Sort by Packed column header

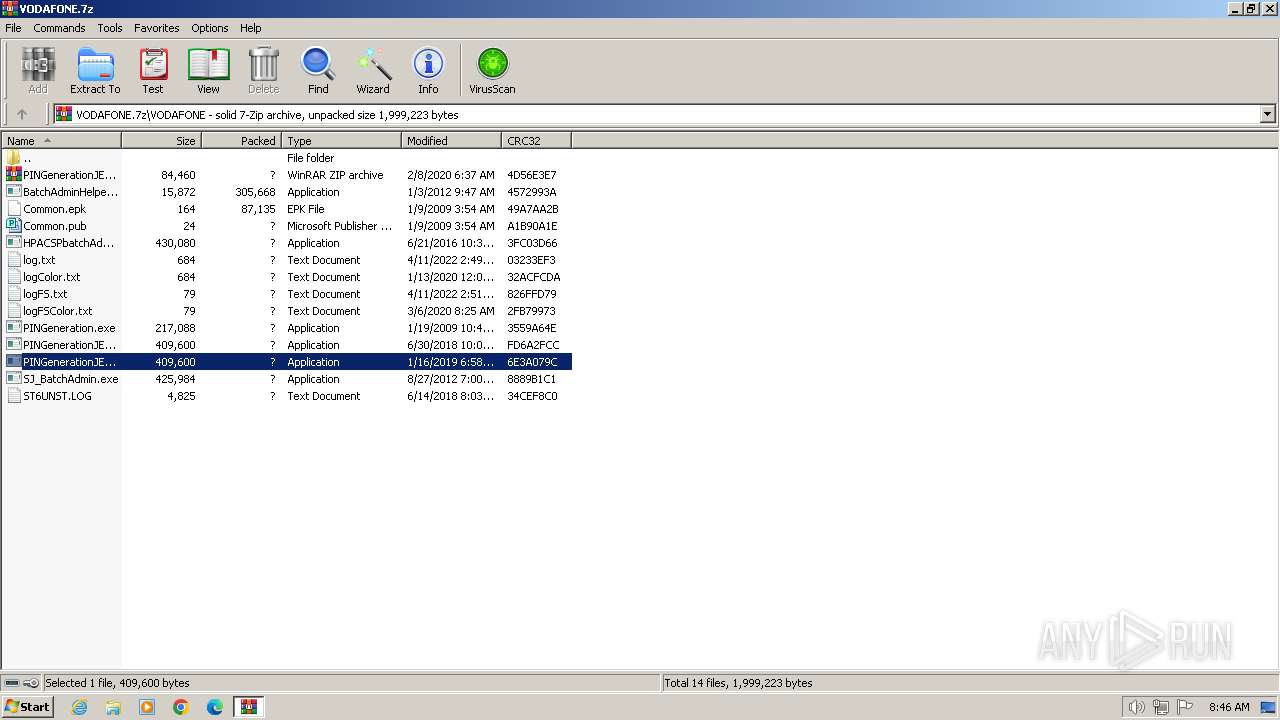(x=241, y=141)
